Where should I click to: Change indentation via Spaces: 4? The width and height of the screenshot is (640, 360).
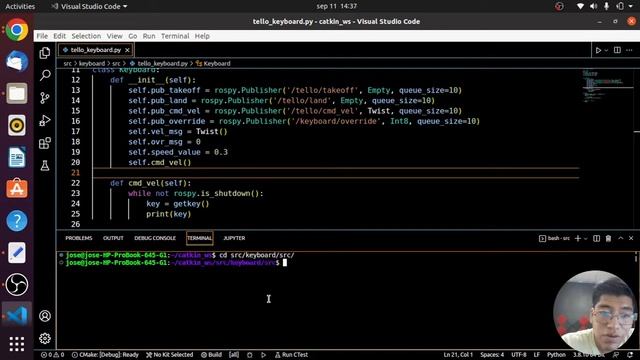492,355
